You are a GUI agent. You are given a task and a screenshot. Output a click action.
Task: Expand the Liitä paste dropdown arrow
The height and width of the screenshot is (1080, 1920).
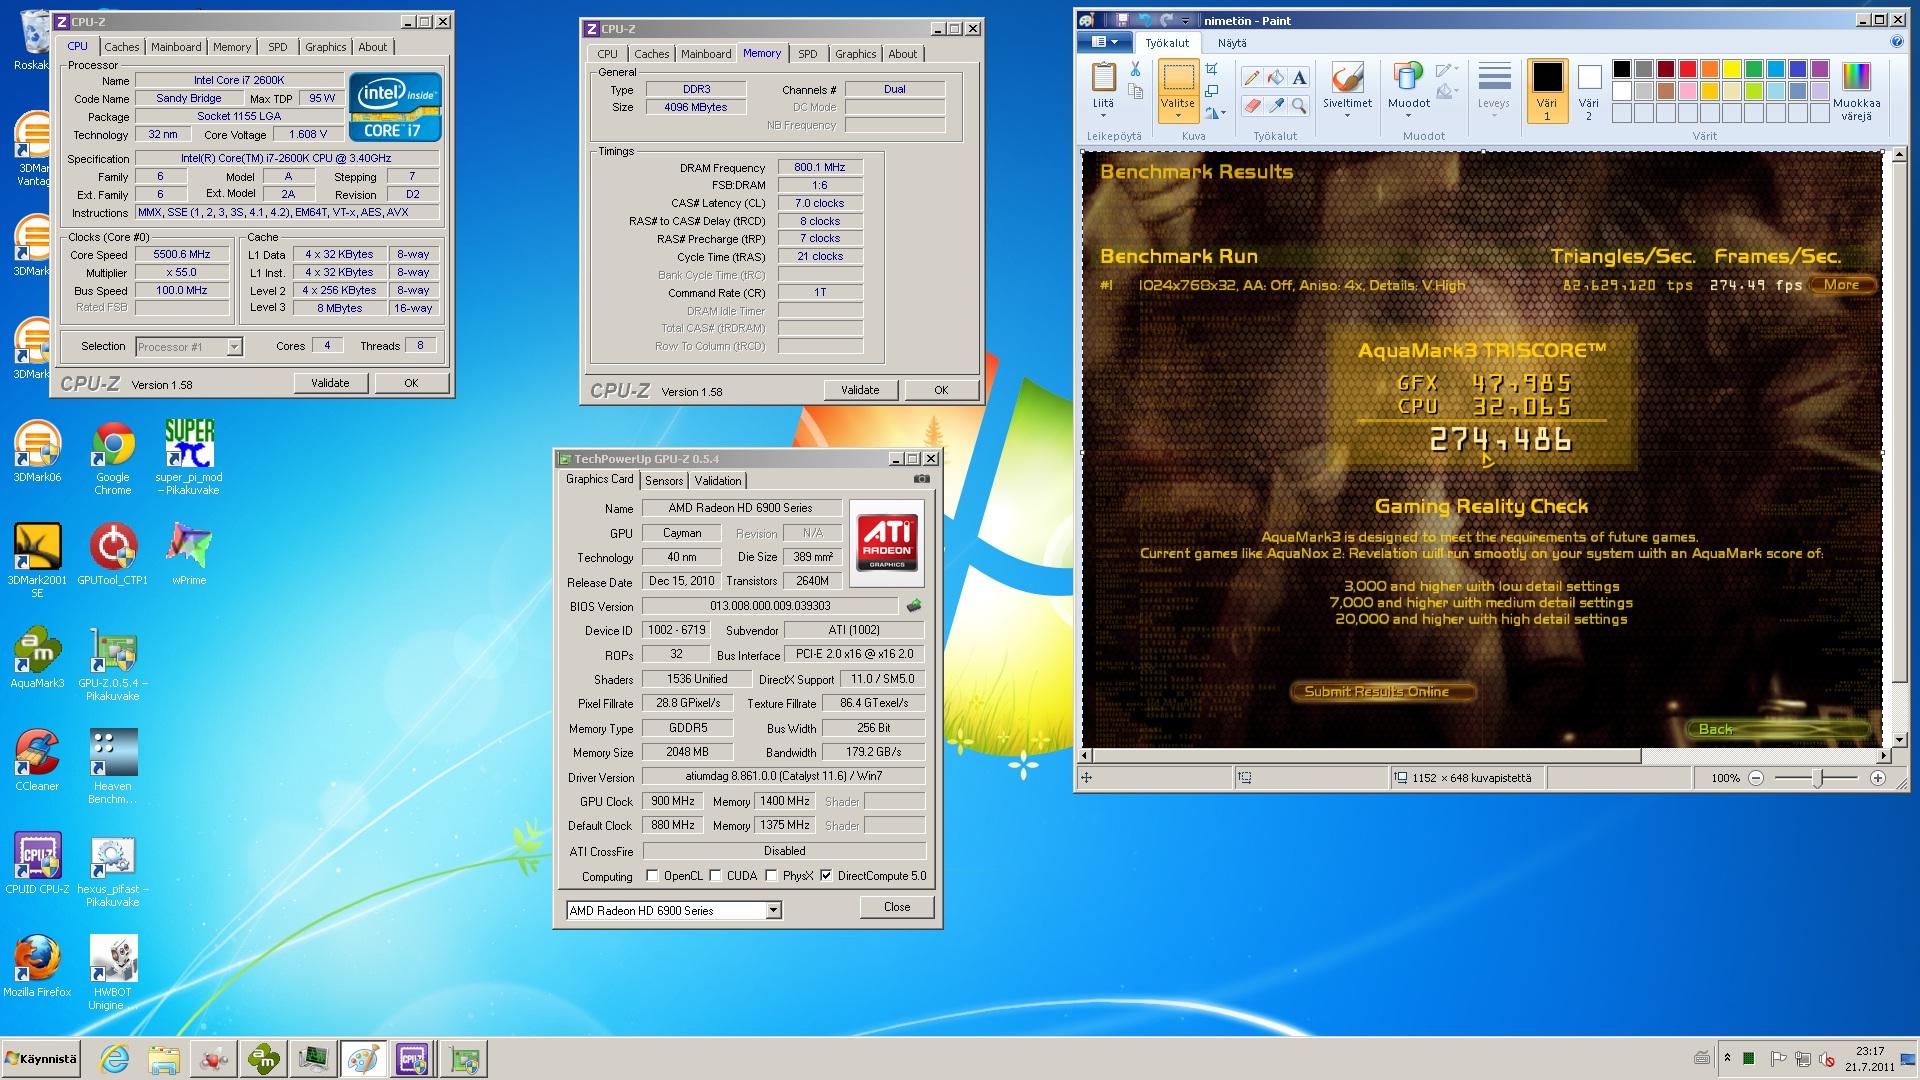pyautogui.click(x=1103, y=115)
